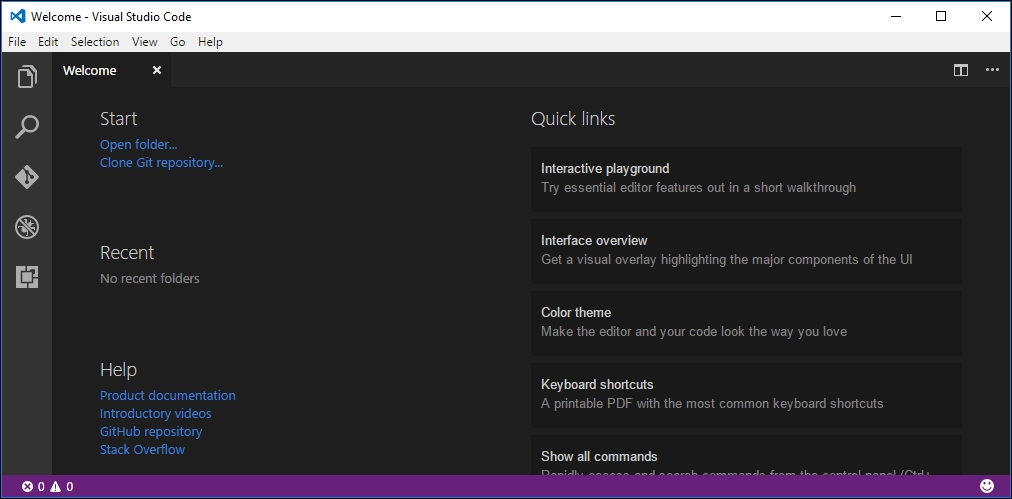The width and height of the screenshot is (1012, 499).
Task: Open the Keyboard shortcuts quick link
Action: (746, 395)
